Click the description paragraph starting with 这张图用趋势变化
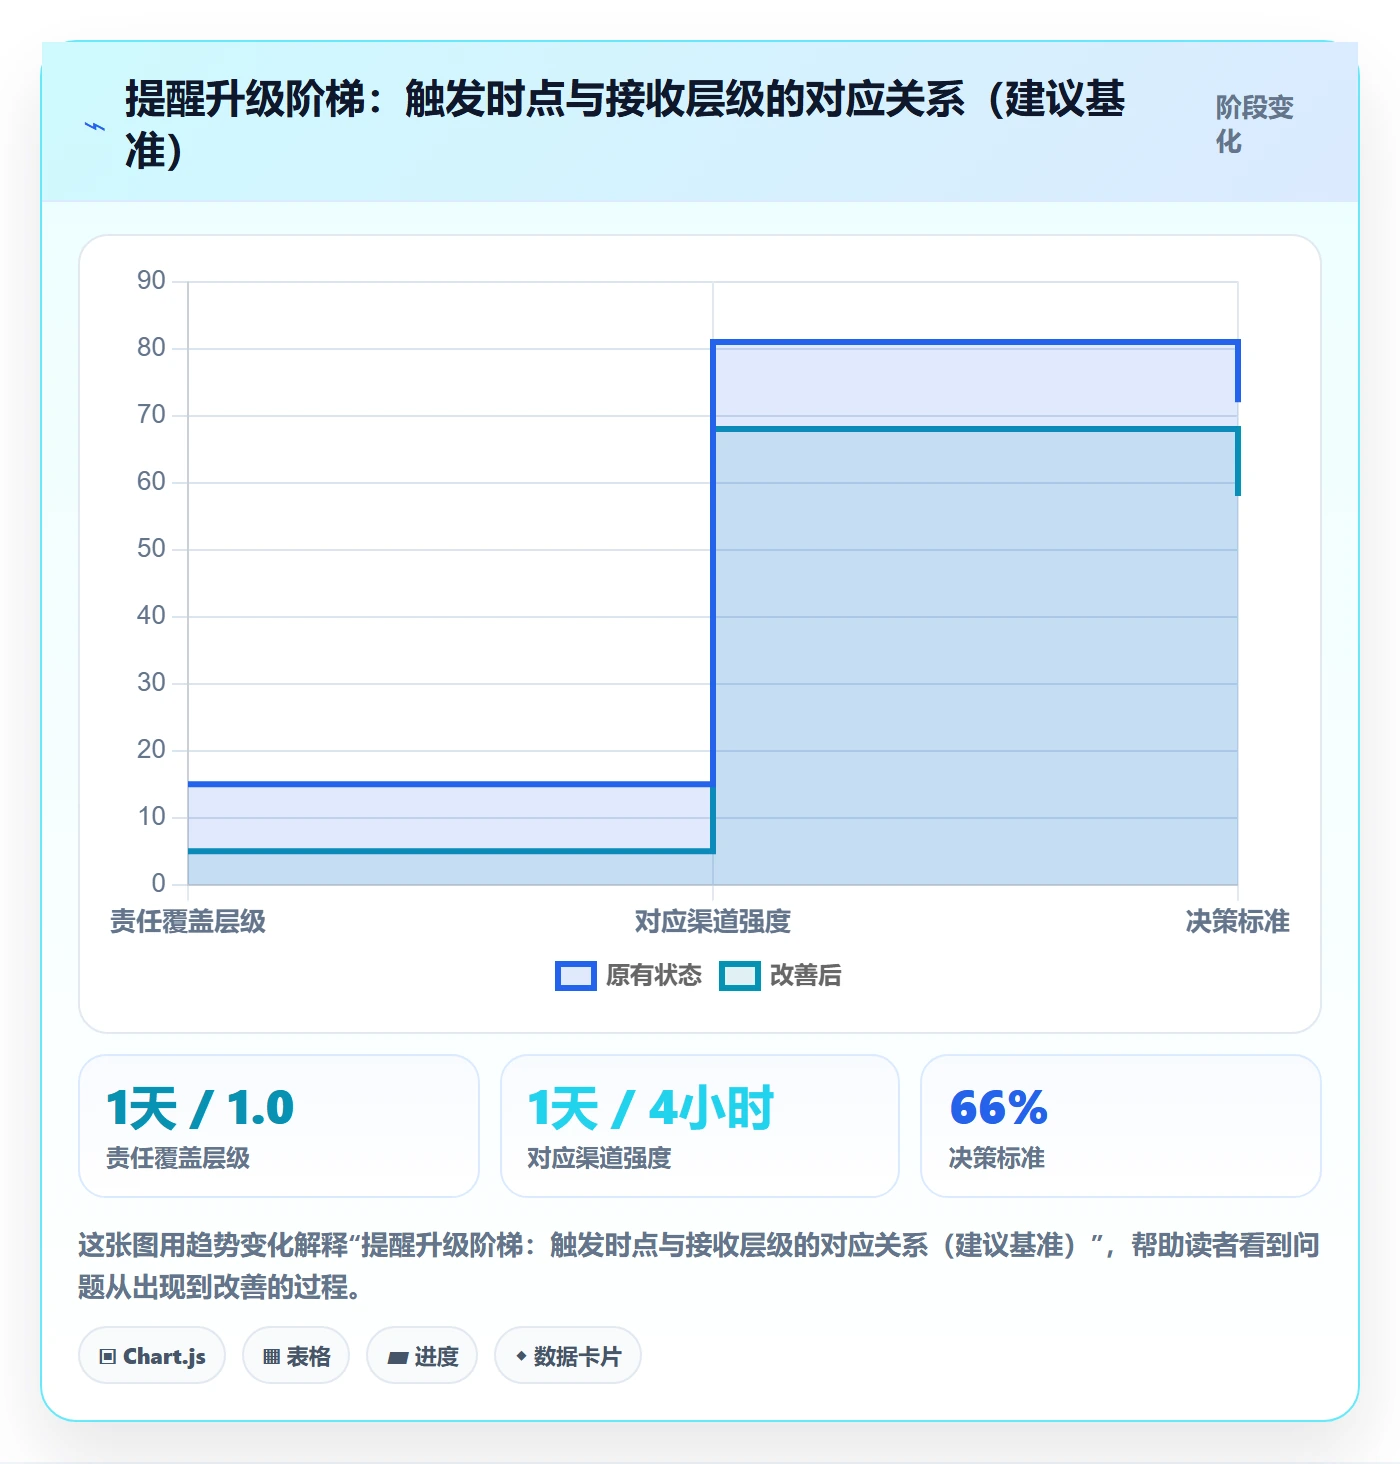 point(699,1266)
